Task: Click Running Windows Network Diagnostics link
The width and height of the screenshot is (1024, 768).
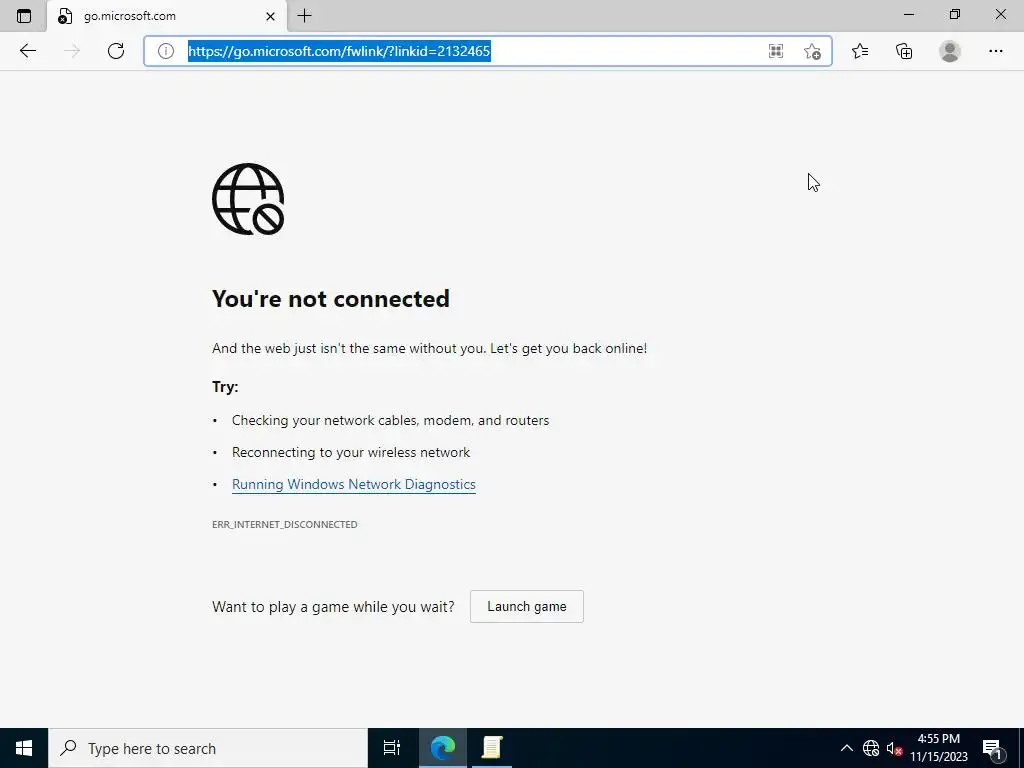Action: tap(353, 485)
